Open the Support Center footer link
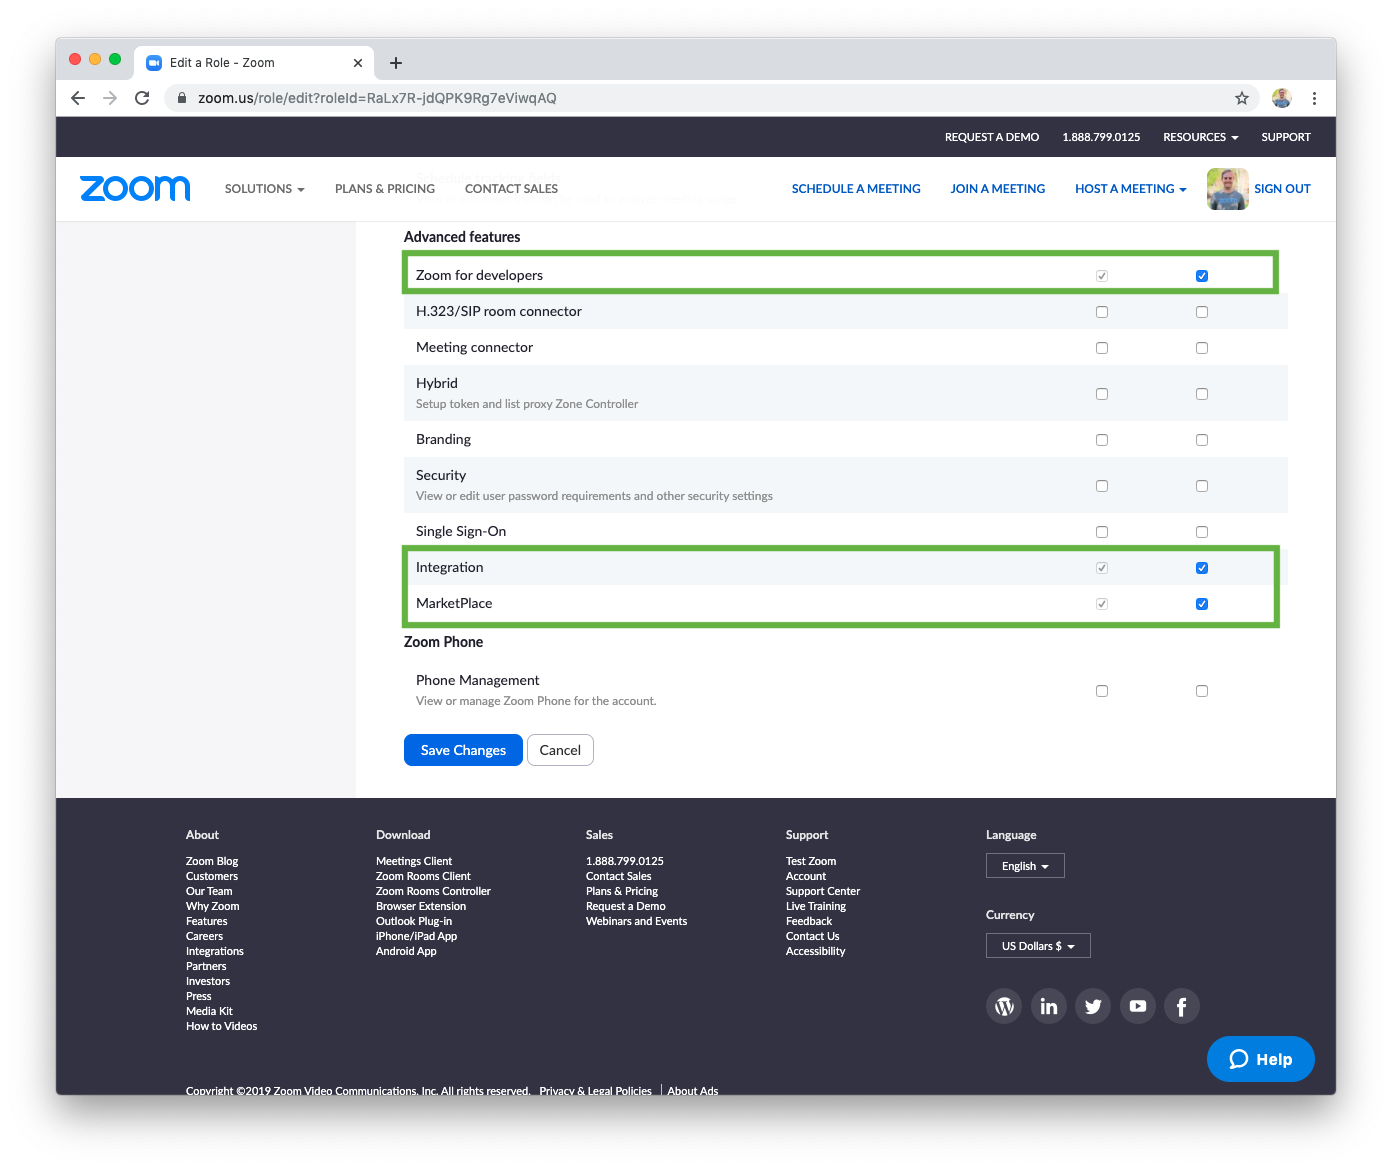This screenshot has width=1392, height=1169. click(823, 891)
